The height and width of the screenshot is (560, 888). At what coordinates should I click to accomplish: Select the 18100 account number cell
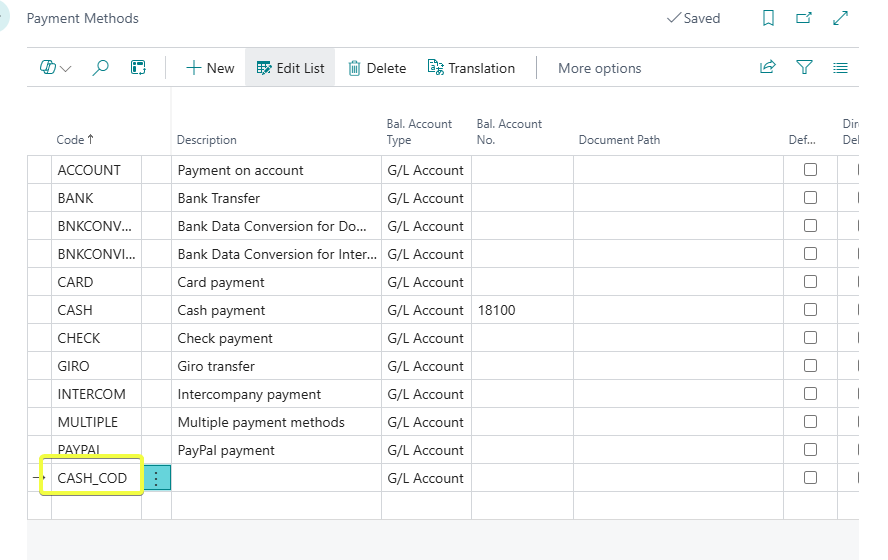522,310
